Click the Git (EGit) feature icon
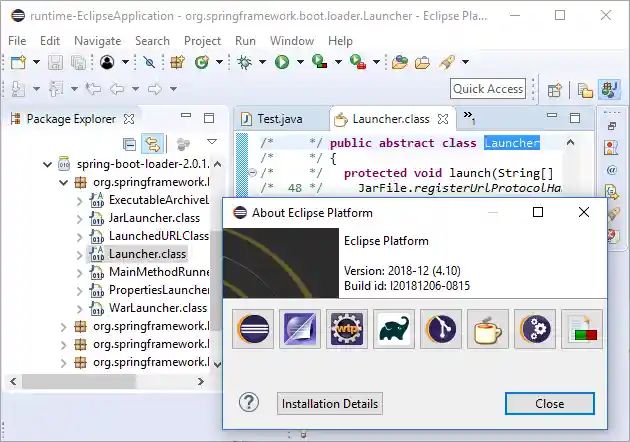The height and width of the screenshot is (442, 630). coord(441,330)
